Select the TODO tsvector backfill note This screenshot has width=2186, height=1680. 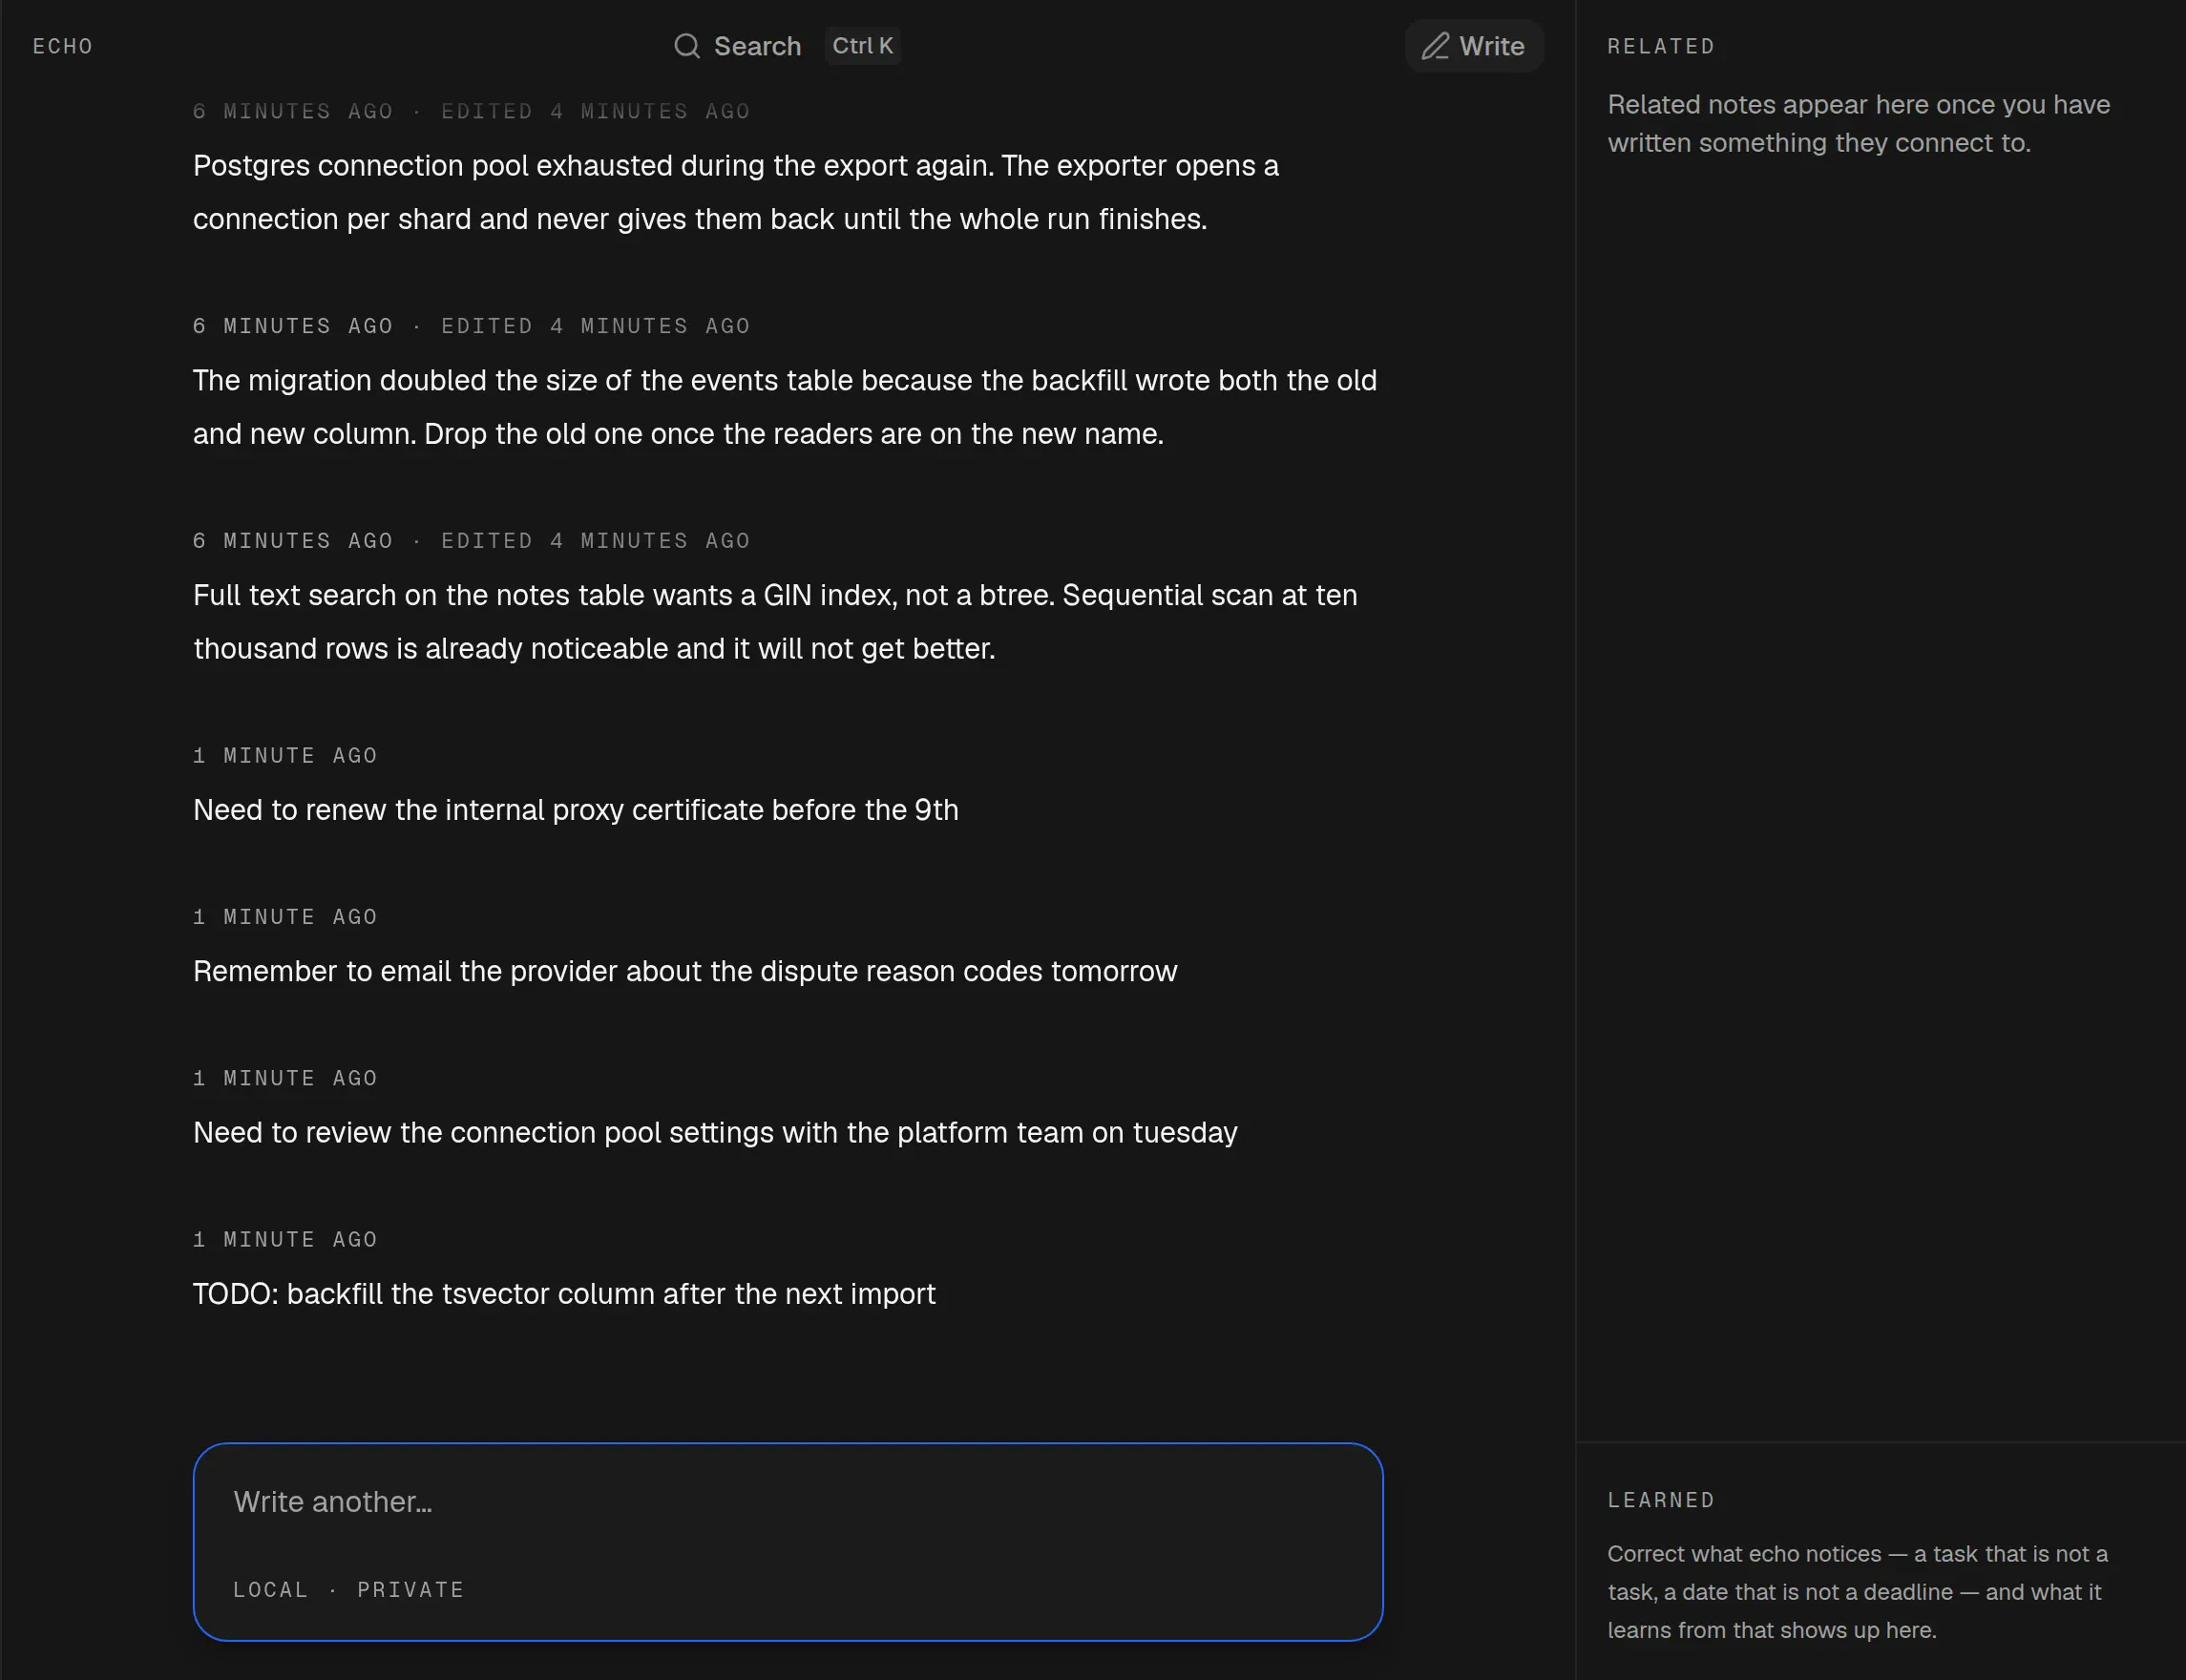pyautogui.click(x=564, y=1294)
